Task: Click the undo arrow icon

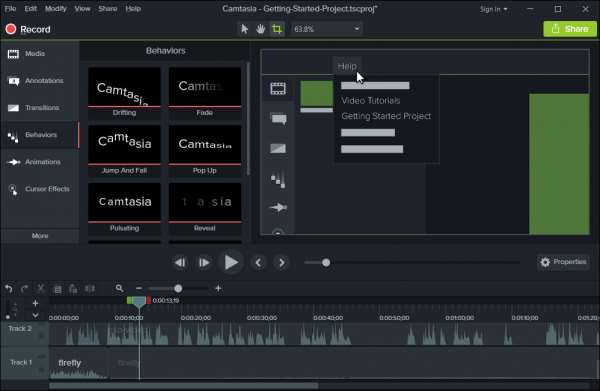Action: [9, 289]
